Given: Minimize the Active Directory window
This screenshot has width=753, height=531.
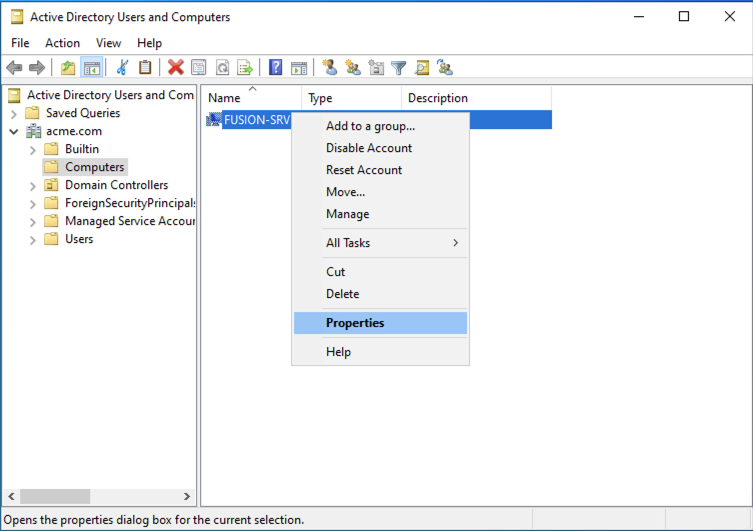Looking at the screenshot, I should (x=639, y=16).
